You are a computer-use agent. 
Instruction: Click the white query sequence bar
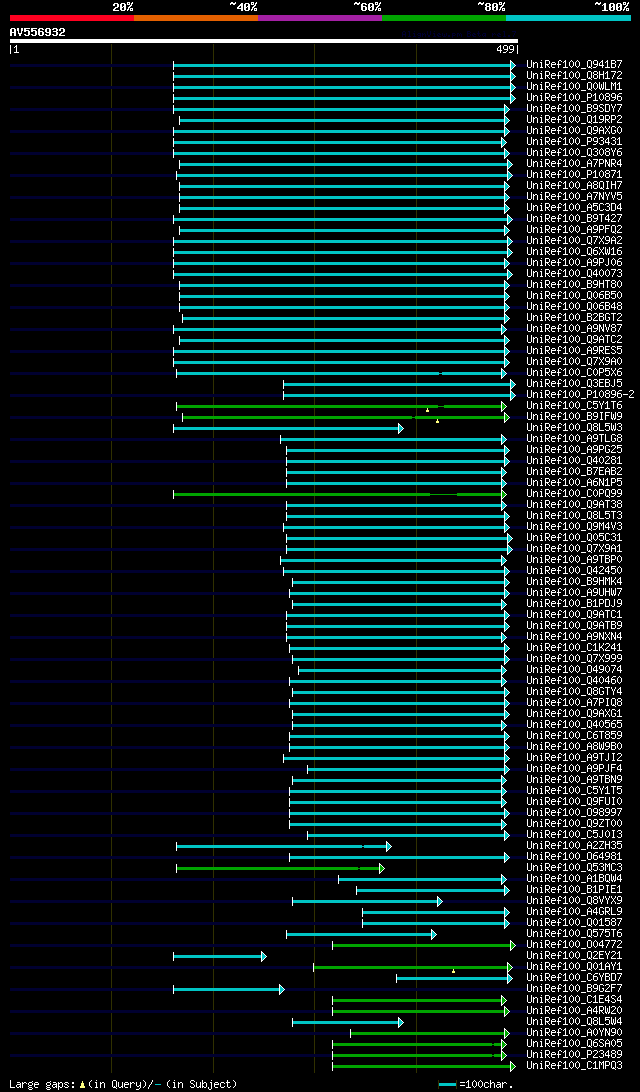[263, 40]
